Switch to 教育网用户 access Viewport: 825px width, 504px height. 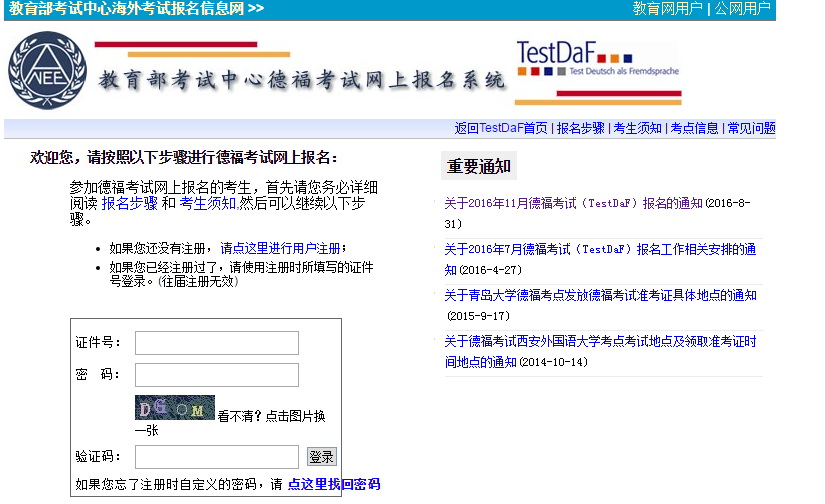[x=667, y=9]
